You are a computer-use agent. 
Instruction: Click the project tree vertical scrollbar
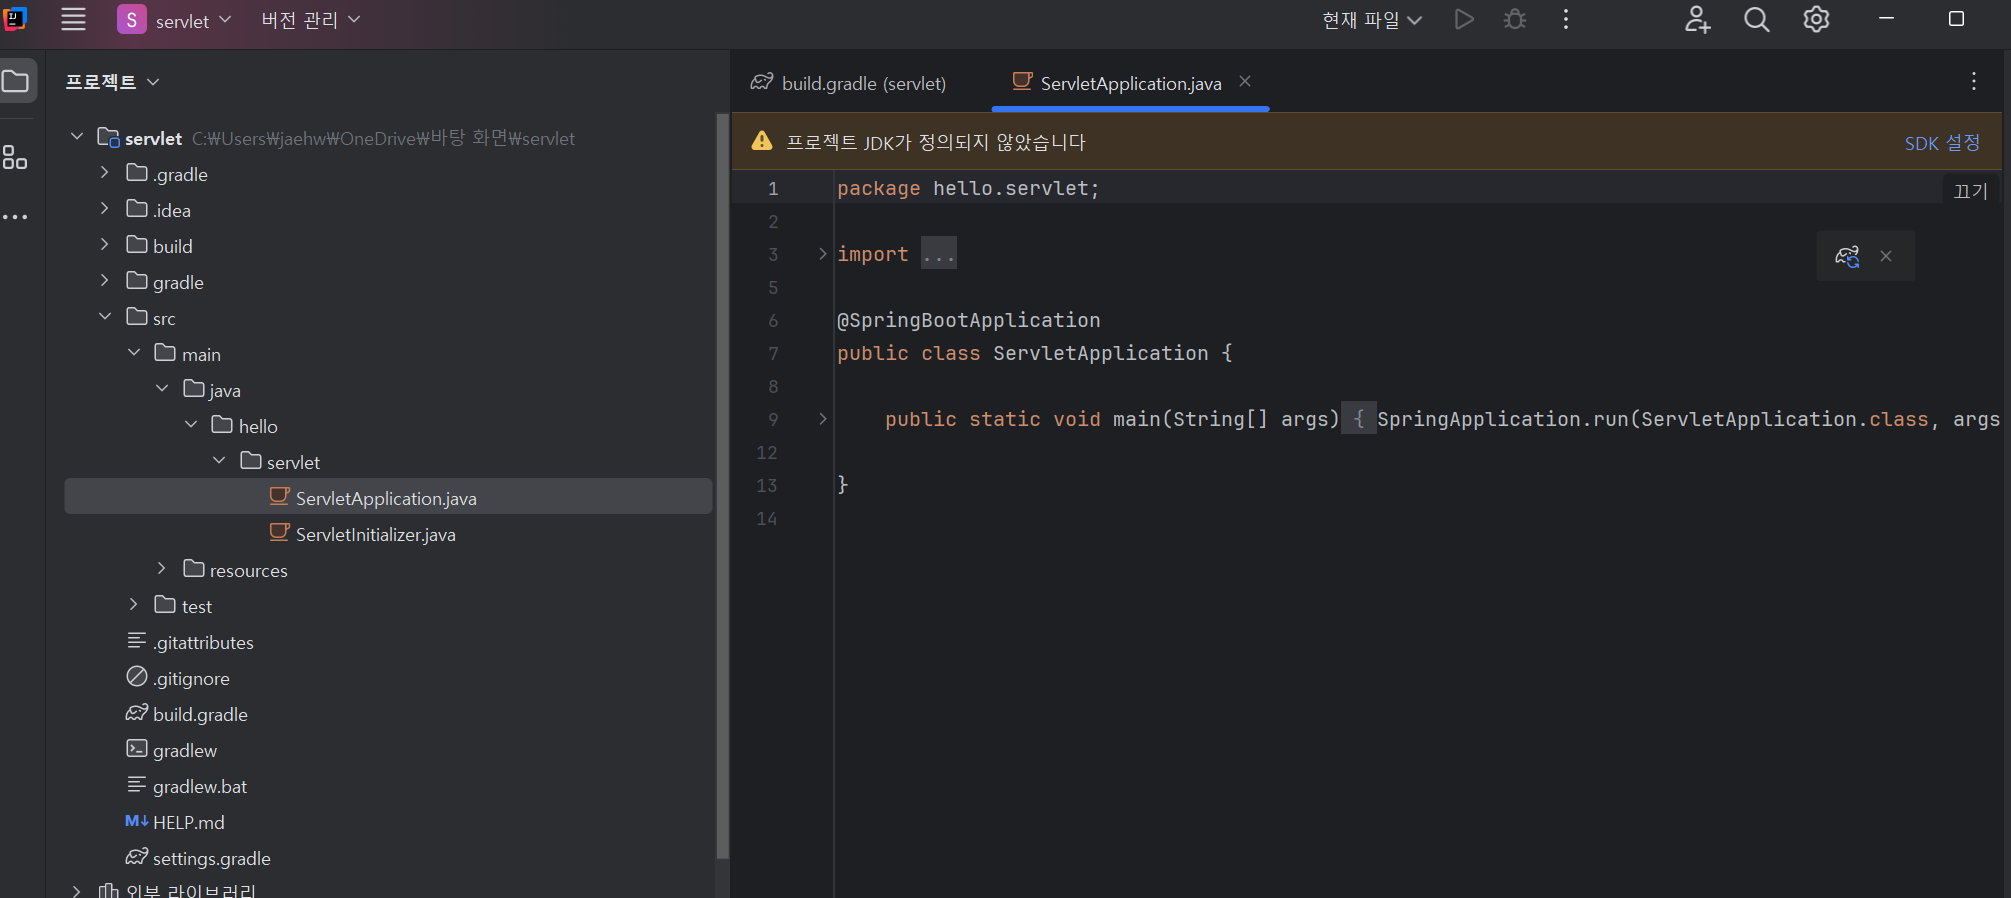coord(722,486)
